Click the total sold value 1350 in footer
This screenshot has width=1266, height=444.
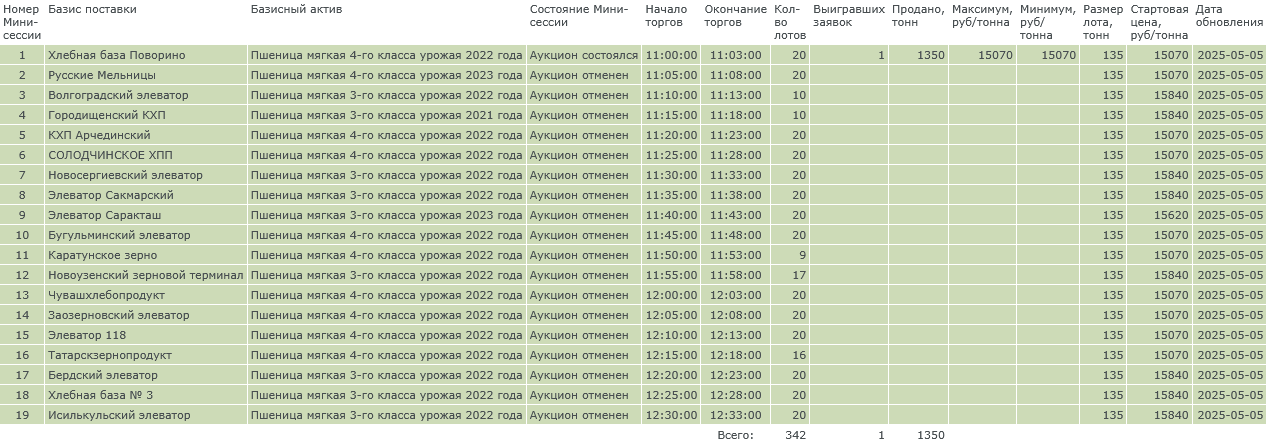click(x=931, y=435)
